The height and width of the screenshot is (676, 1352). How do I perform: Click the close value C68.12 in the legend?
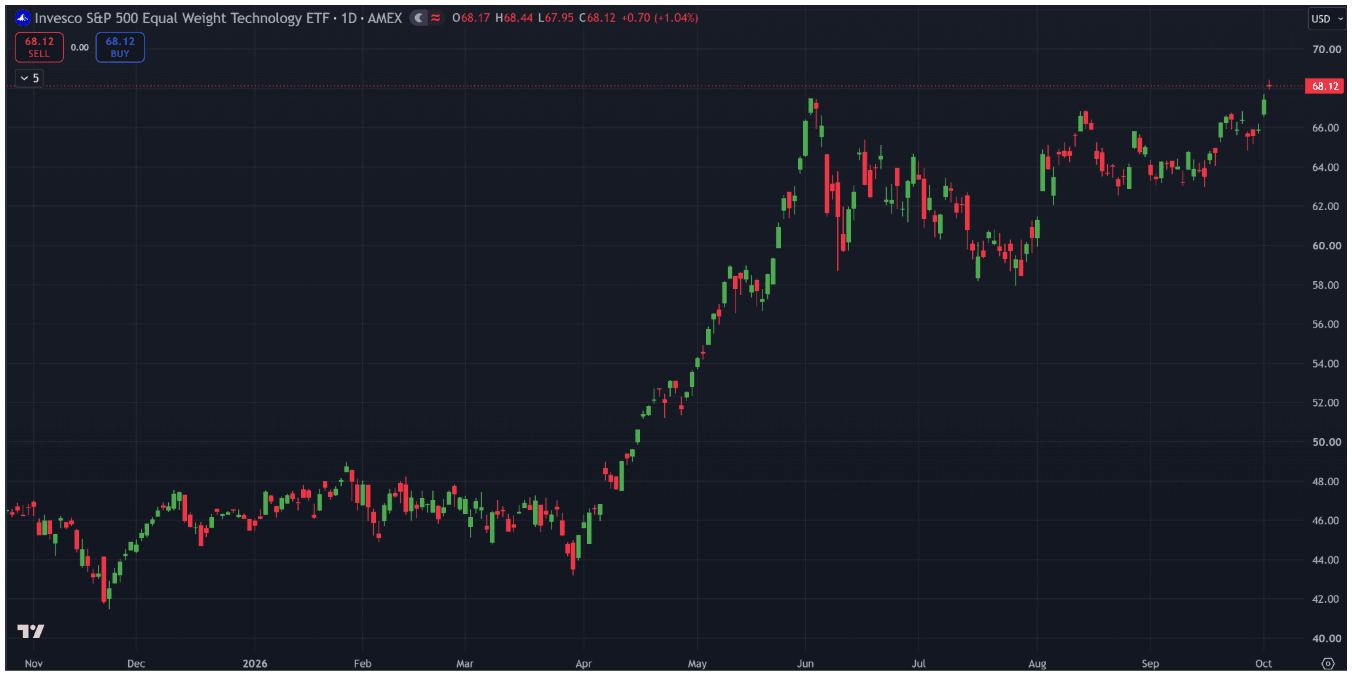pos(595,18)
